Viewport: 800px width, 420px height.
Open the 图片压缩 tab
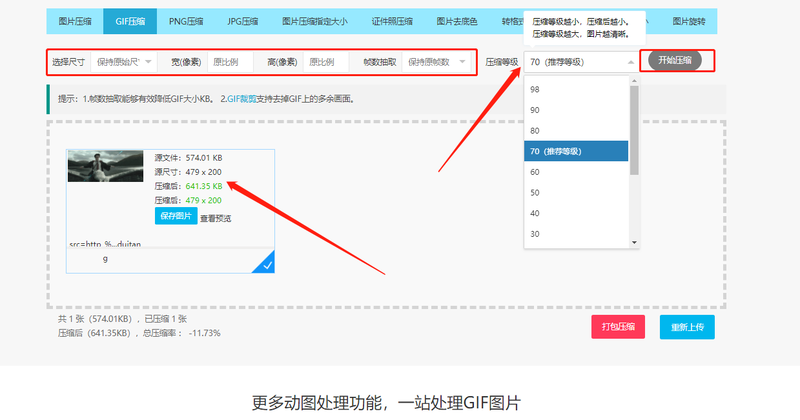click(x=75, y=21)
